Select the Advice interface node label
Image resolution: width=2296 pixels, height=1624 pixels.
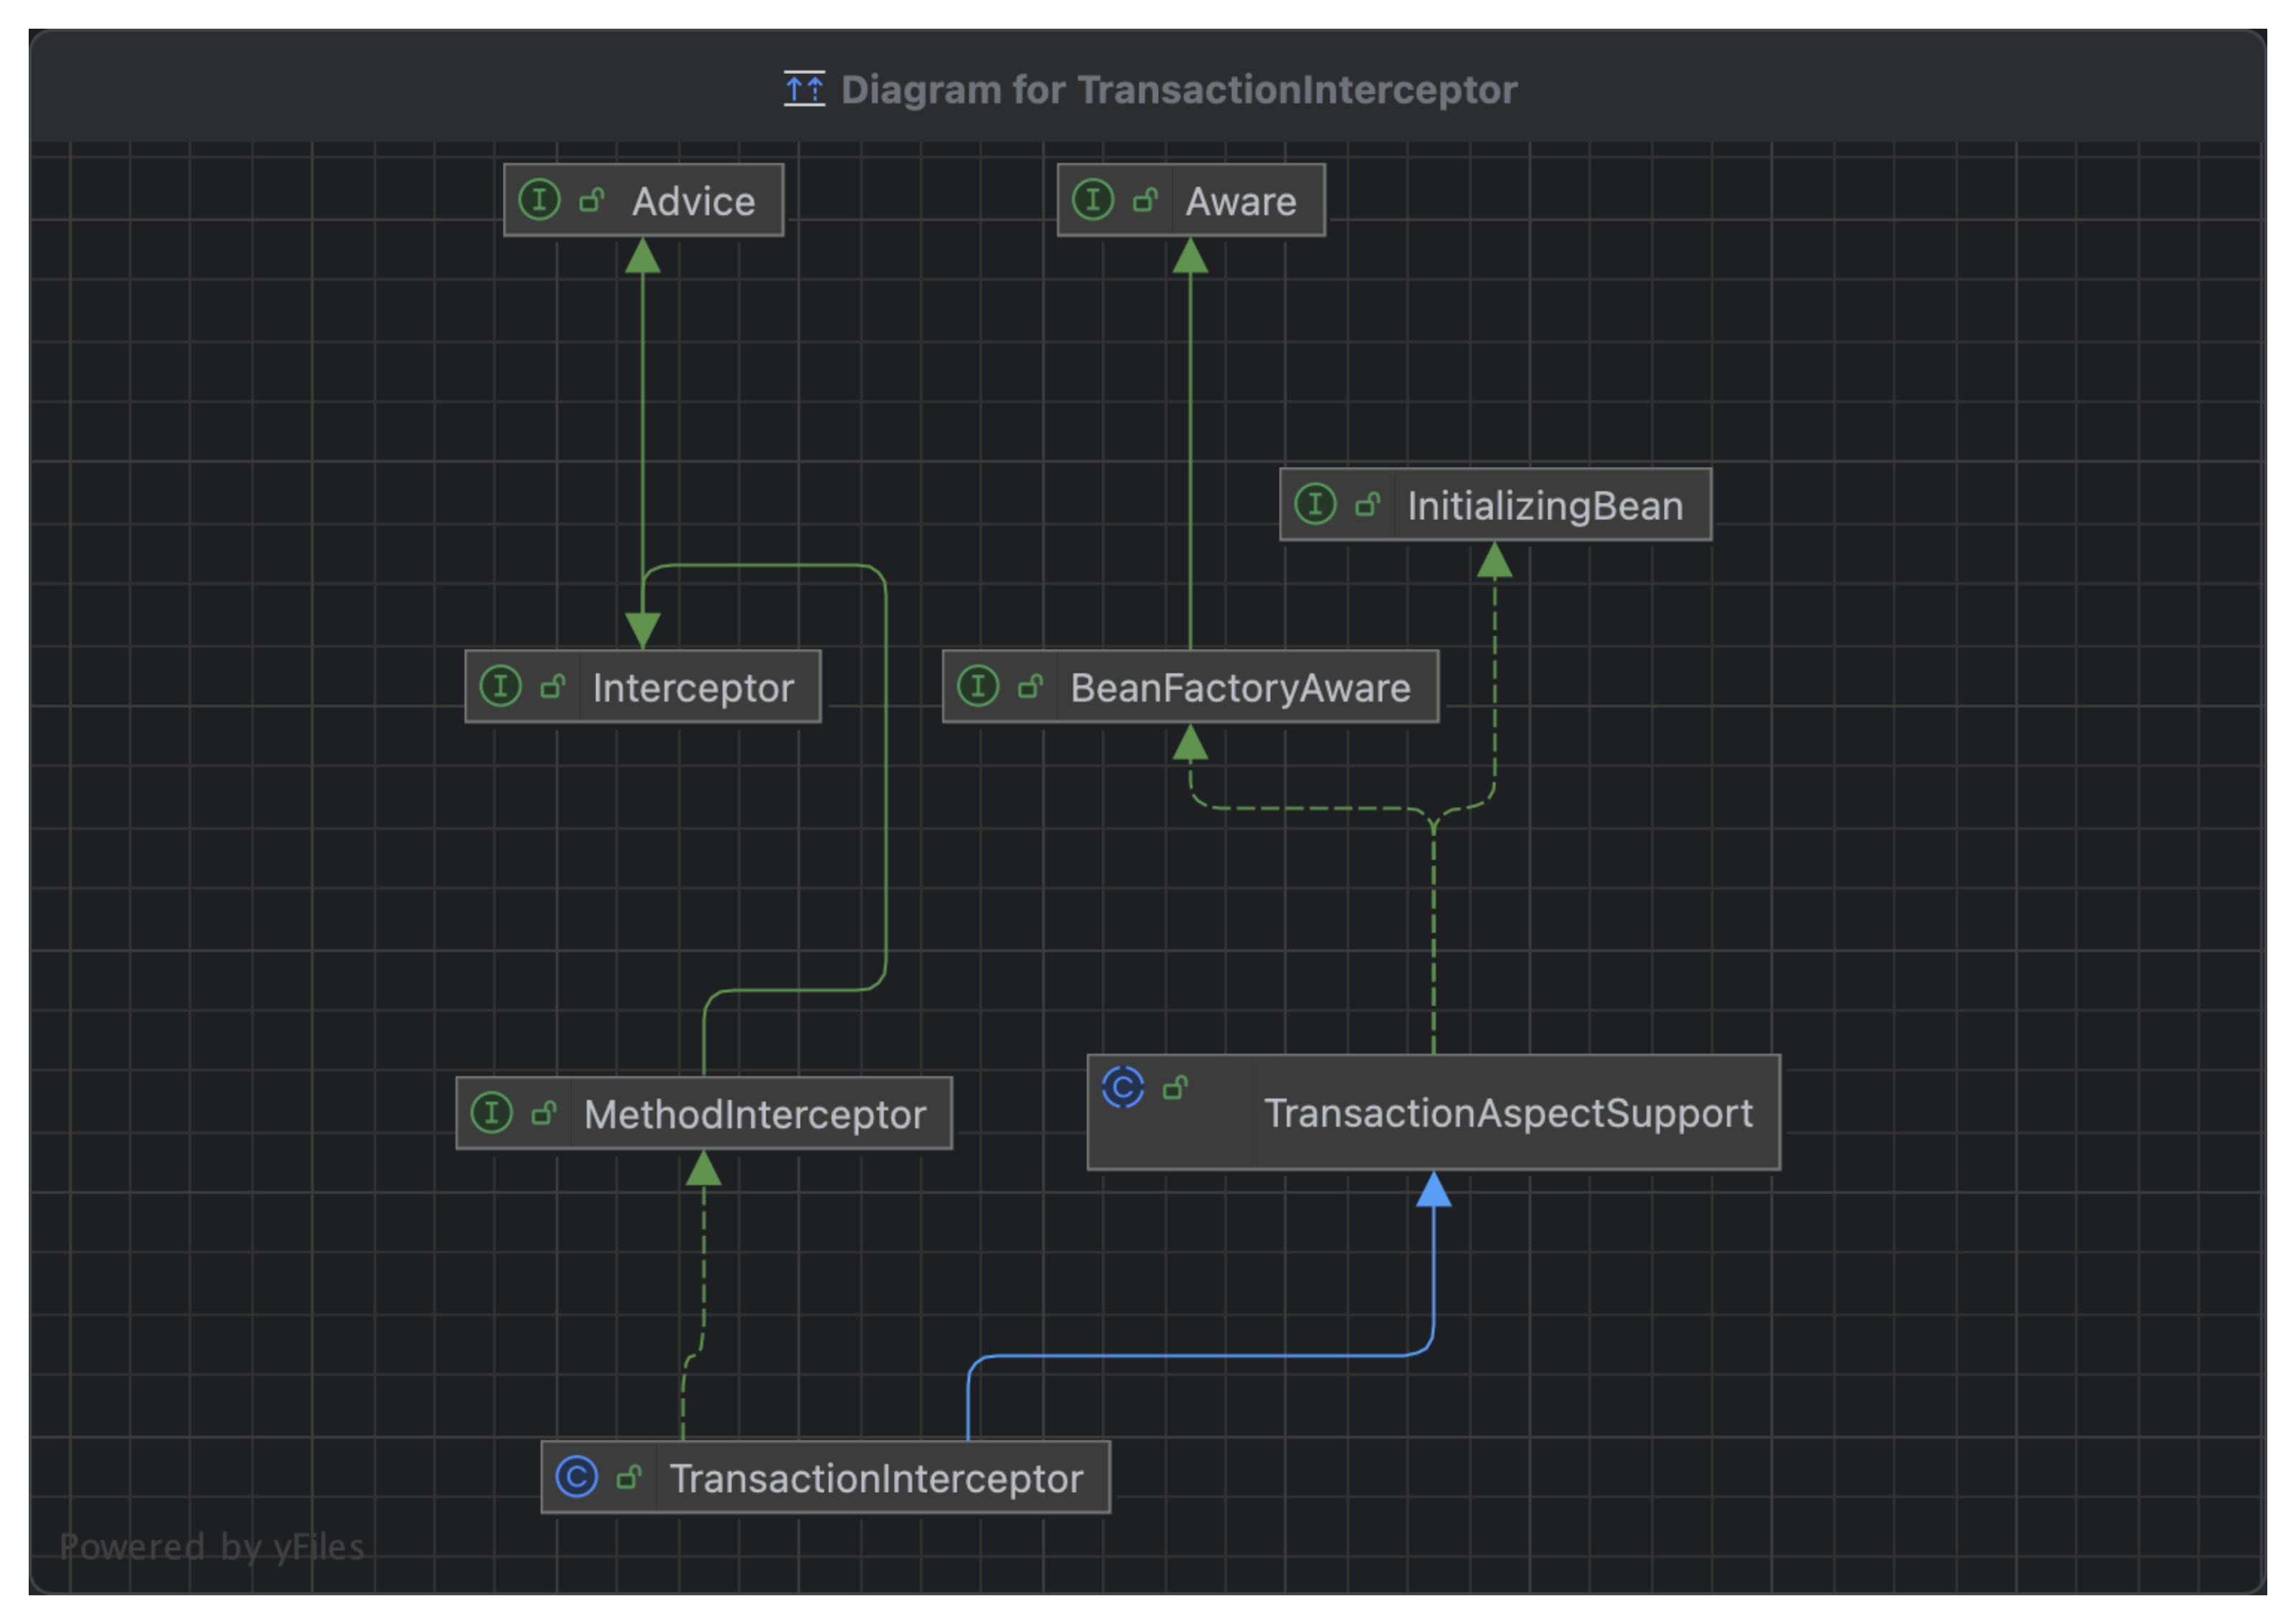(x=693, y=202)
